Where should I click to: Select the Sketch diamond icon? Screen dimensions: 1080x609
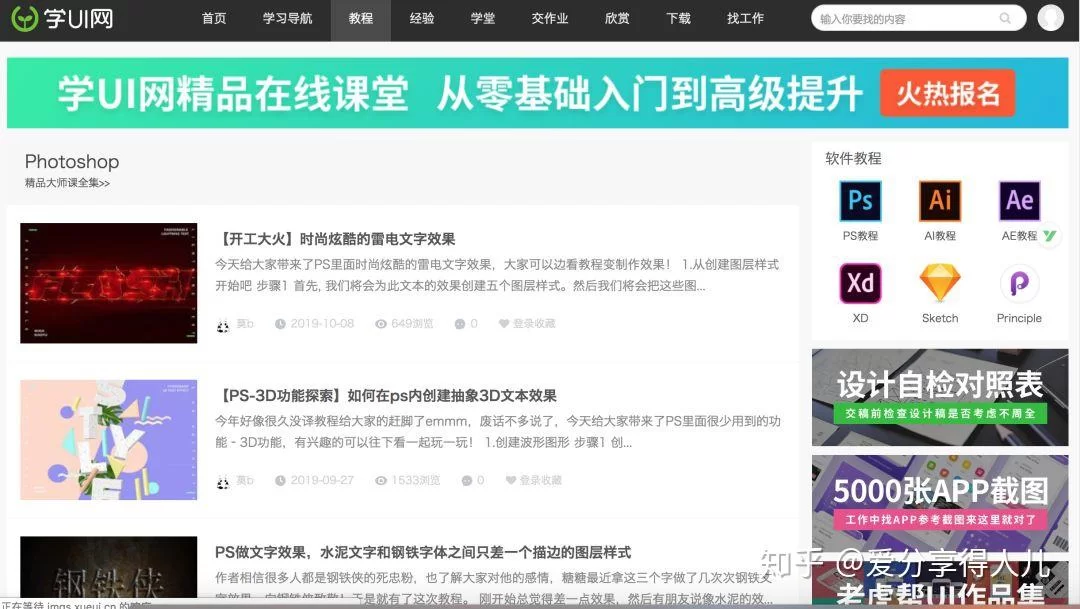pos(940,284)
